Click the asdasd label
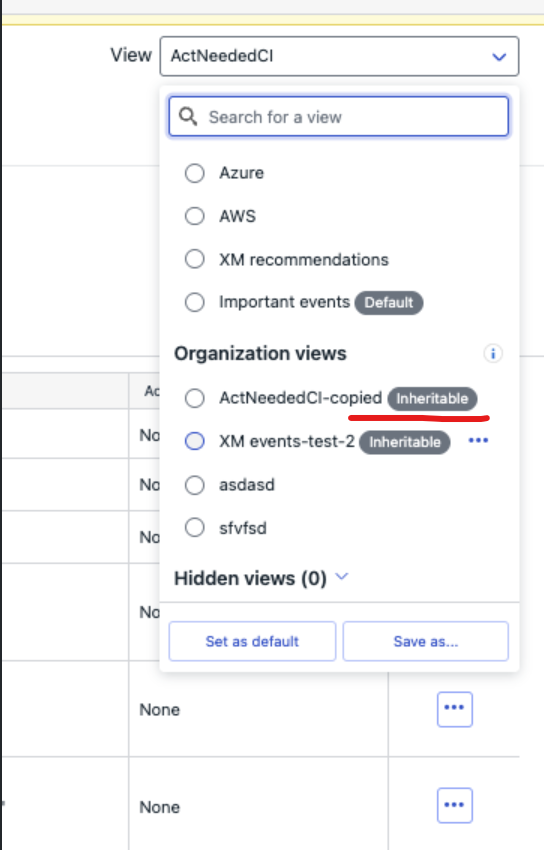This screenshot has width=544, height=850. (x=247, y=485)
